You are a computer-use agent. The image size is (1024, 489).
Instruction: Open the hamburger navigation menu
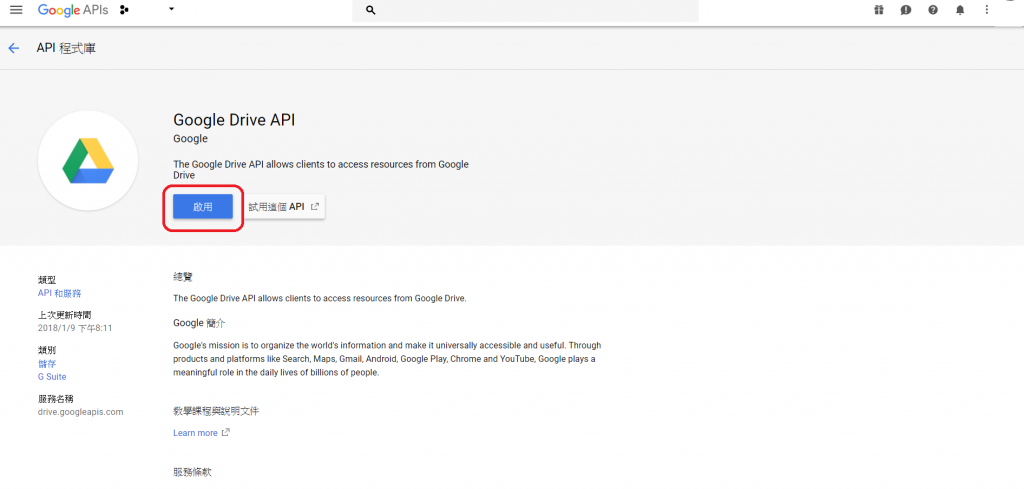coord(16,10)
